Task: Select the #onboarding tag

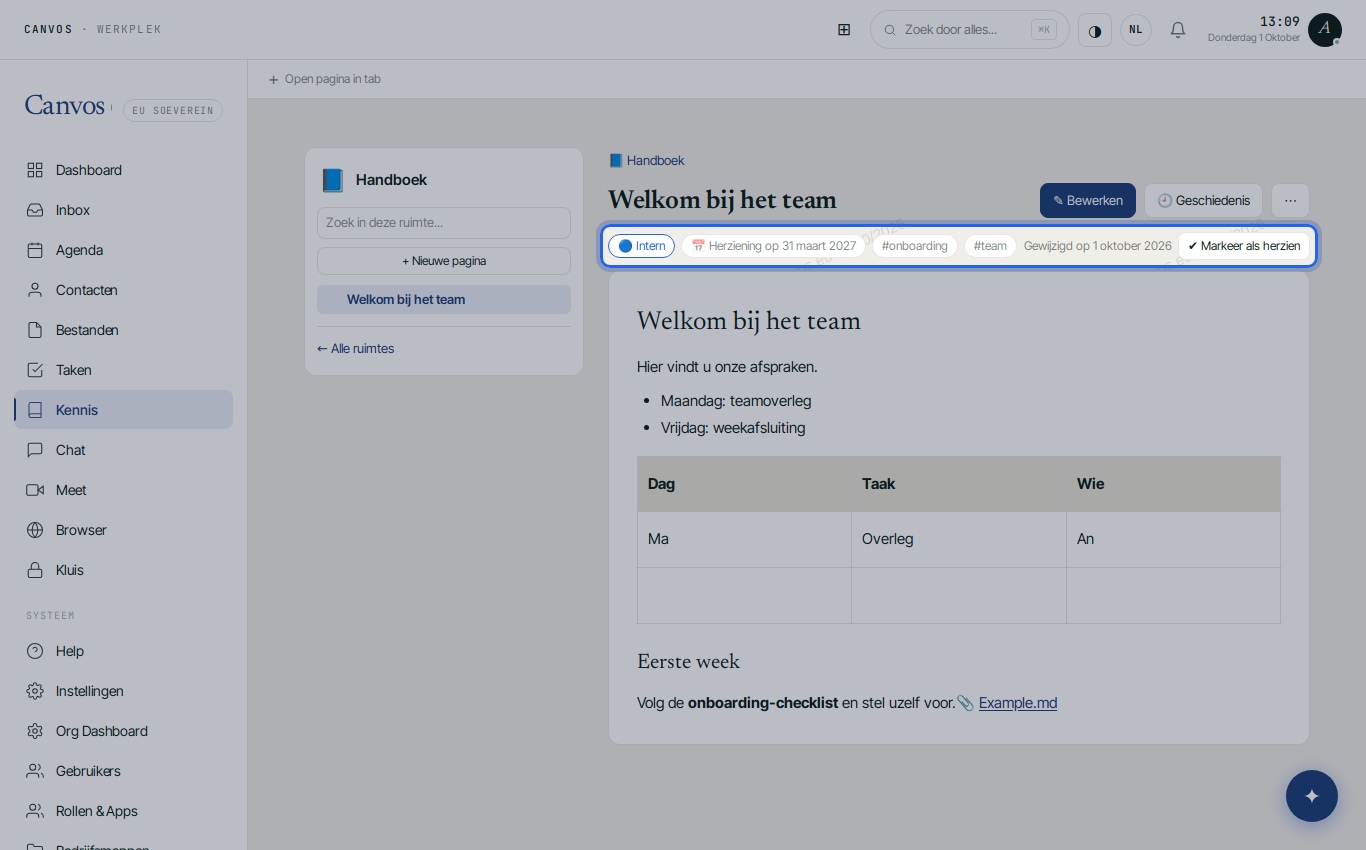Action: tap(915, 246)
